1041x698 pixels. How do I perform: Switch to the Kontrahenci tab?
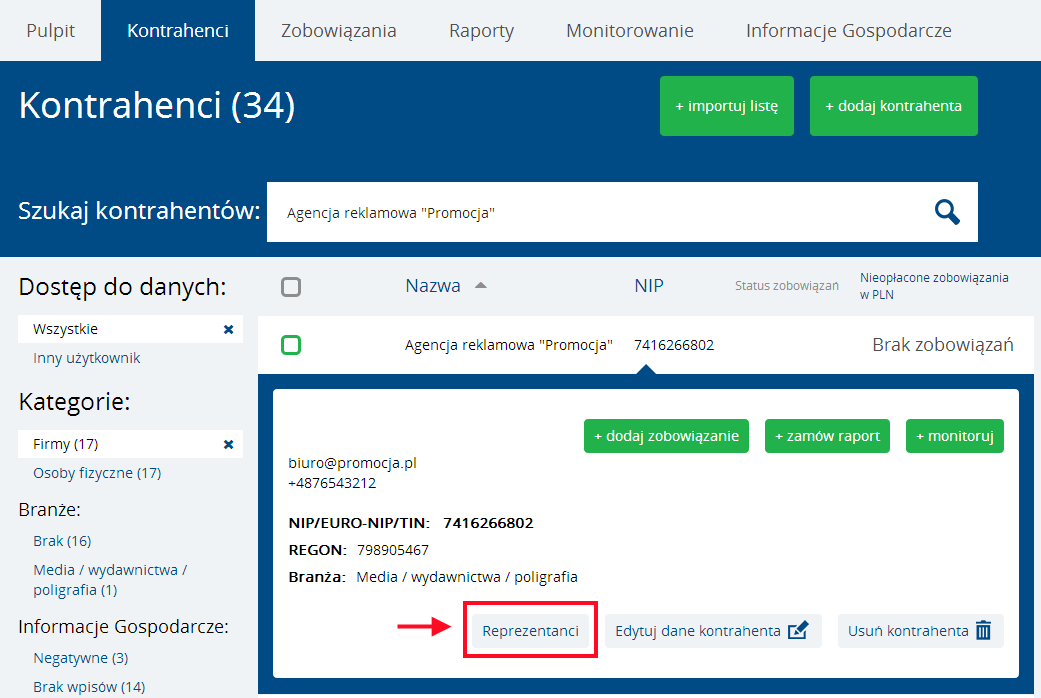pyautogui.click(x=178, y=31)
